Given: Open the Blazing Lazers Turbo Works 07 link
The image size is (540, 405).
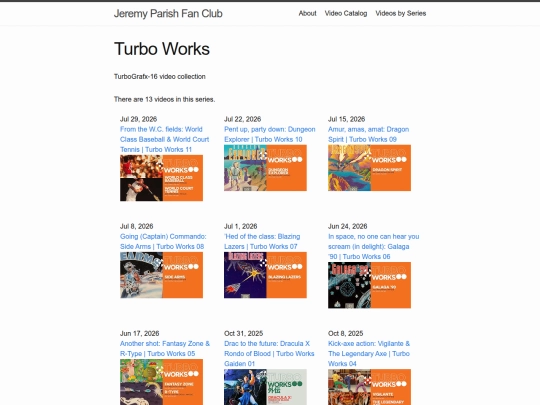Looking at the screenshot, I should [x=262, y=241].
